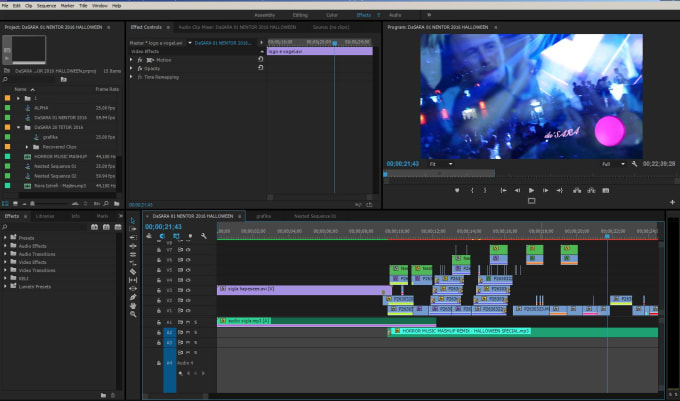Click the Lift button in Program Monitor

[577, 190]
